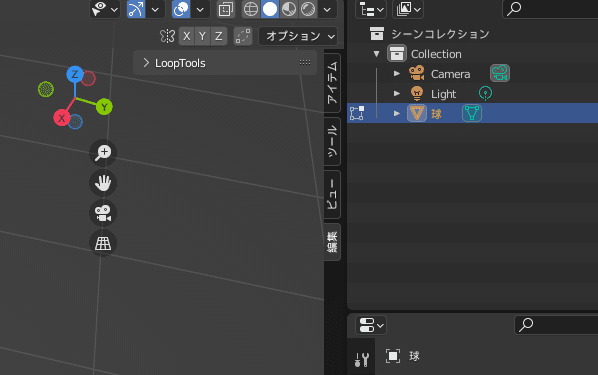This screenshot has height=375, width=598.
Task: Switch to wireframe viewport shading
Action: [x=251, y=9]
